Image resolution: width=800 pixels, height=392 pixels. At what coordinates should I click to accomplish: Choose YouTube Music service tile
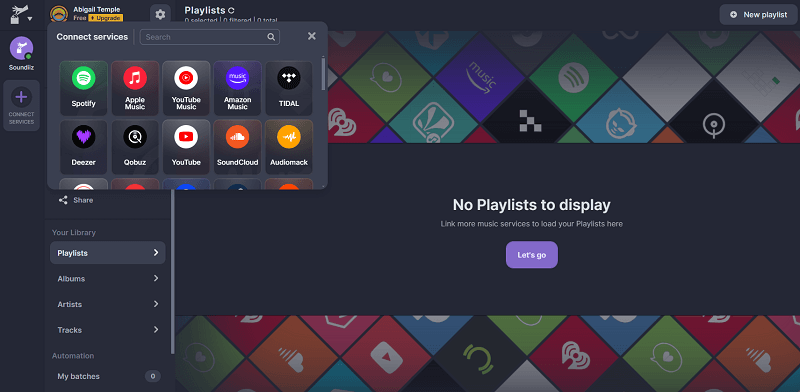click(x=186, y=88)
